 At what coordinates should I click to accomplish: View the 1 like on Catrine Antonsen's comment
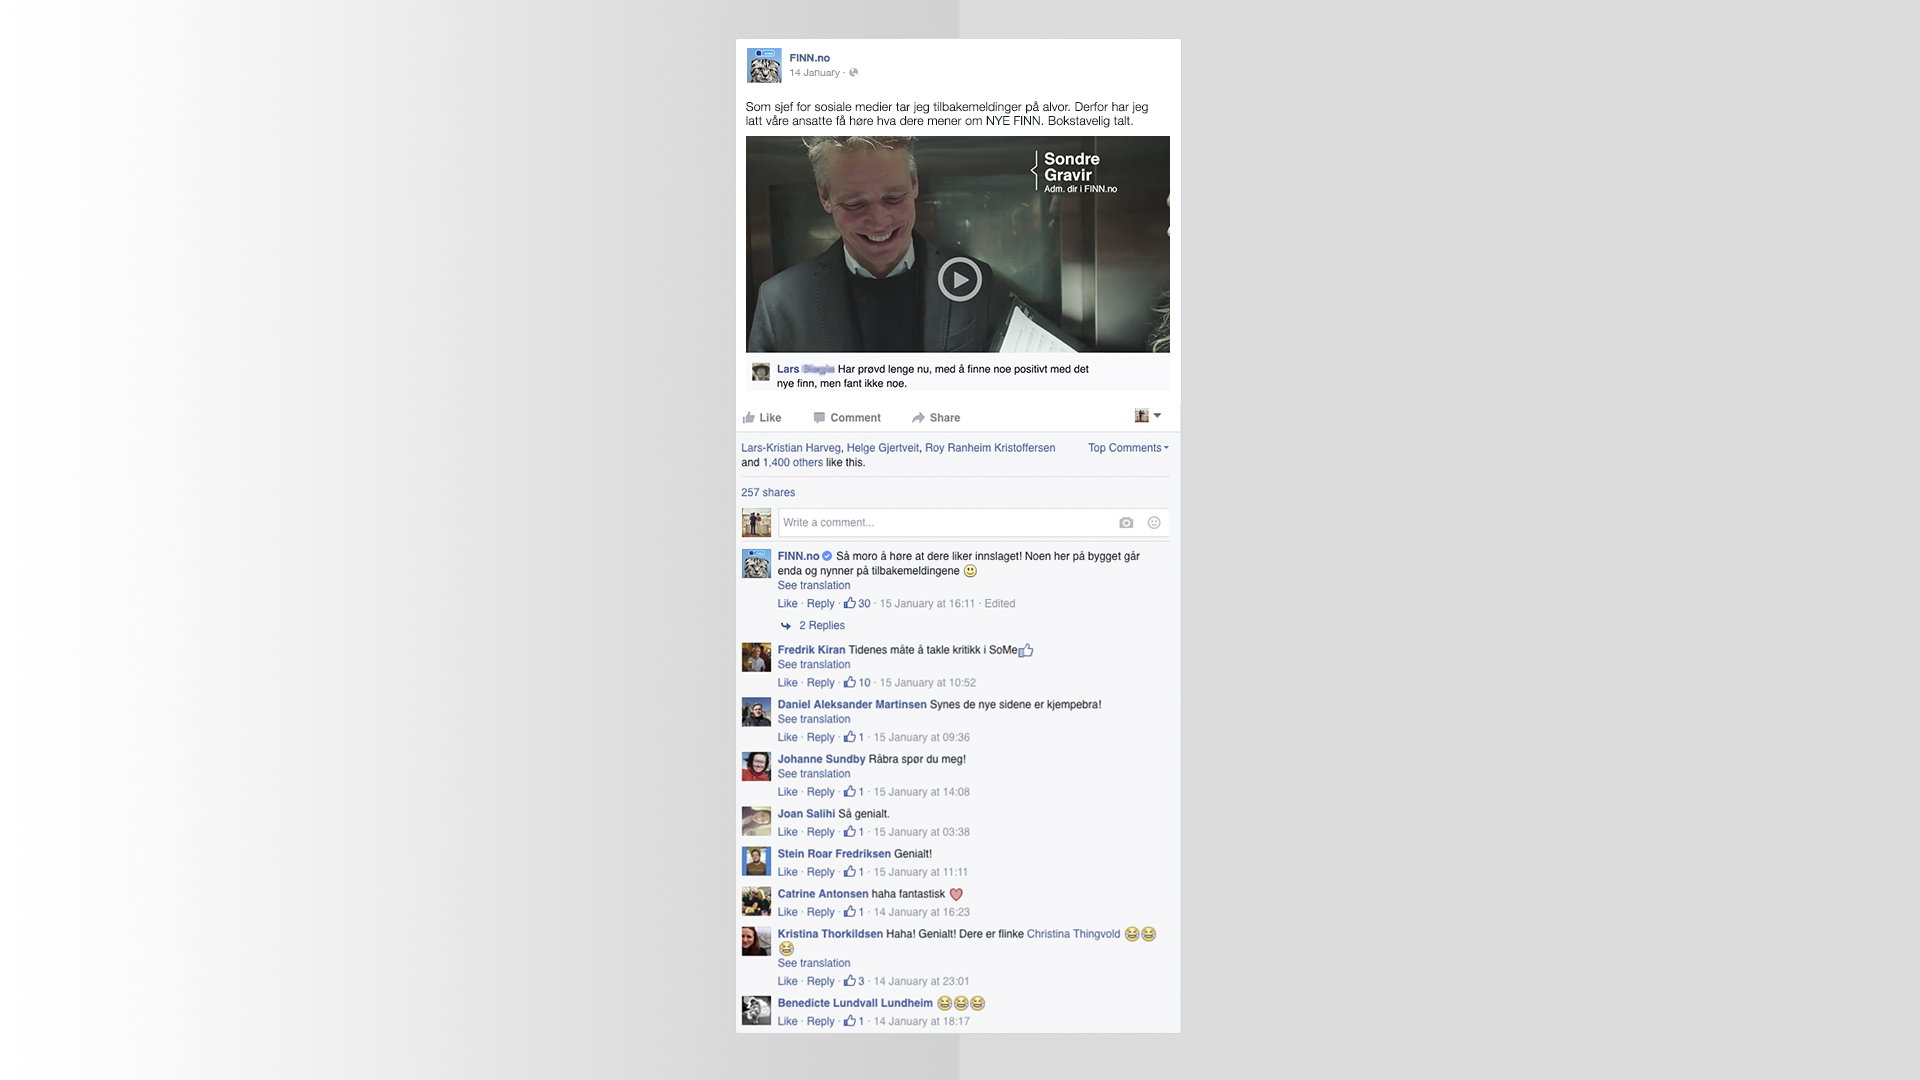[x=854, y=912]
